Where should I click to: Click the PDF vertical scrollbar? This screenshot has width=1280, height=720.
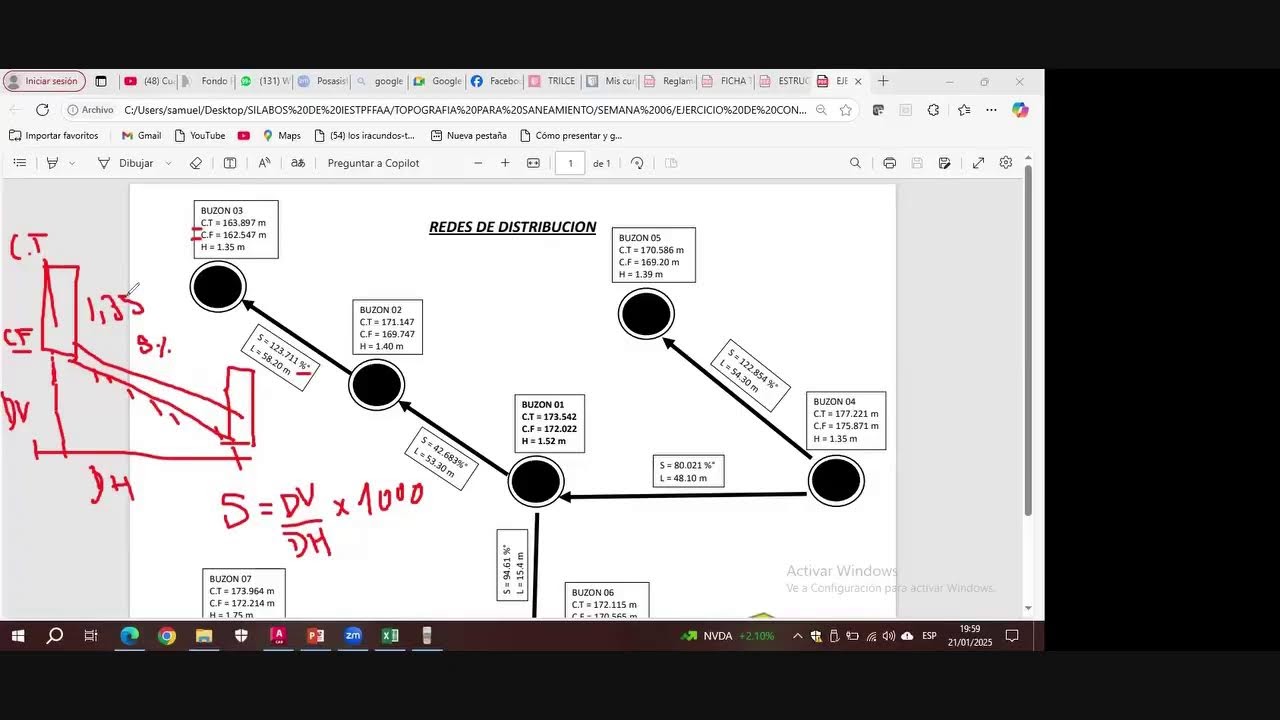(1028, 340)
